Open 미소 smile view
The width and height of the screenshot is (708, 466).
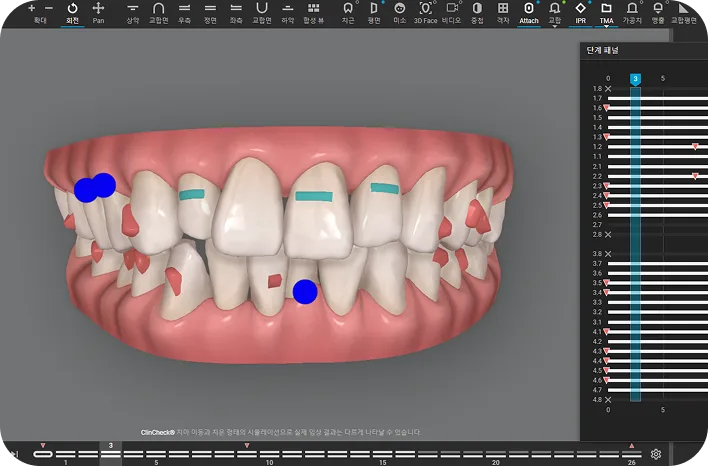[399, 13]
